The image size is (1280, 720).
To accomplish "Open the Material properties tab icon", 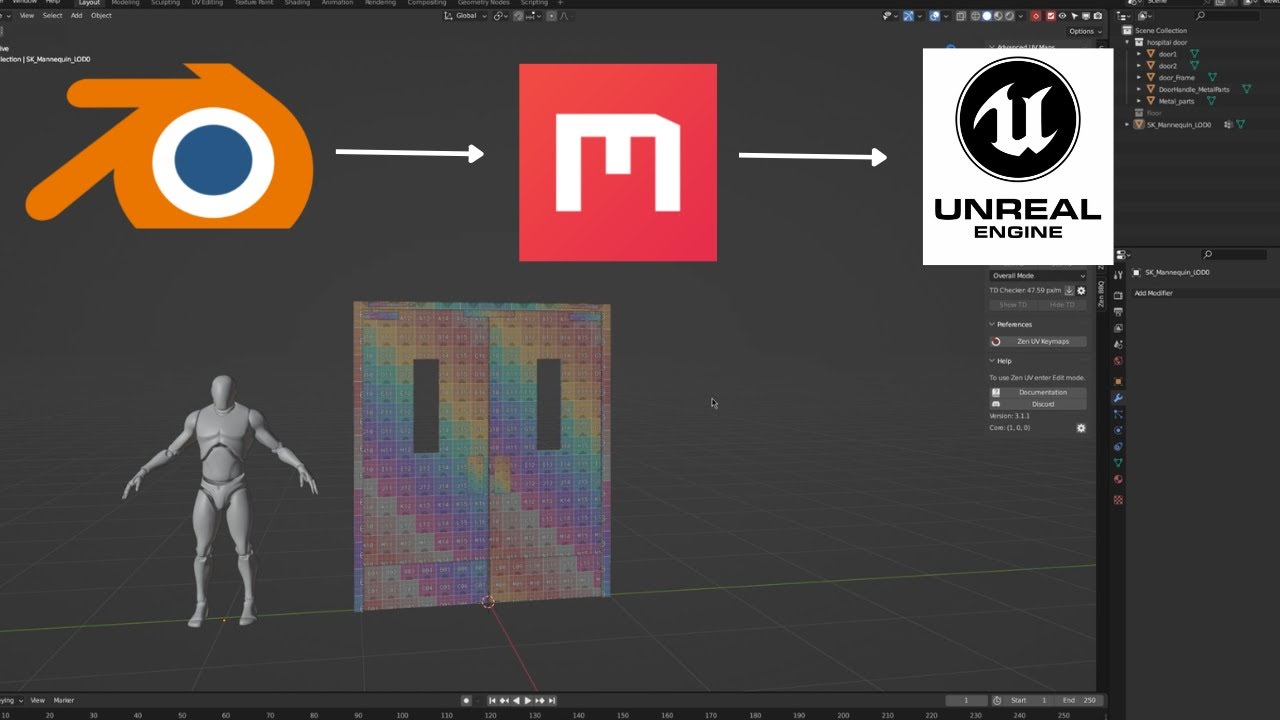I will [x=1118, y=480].
